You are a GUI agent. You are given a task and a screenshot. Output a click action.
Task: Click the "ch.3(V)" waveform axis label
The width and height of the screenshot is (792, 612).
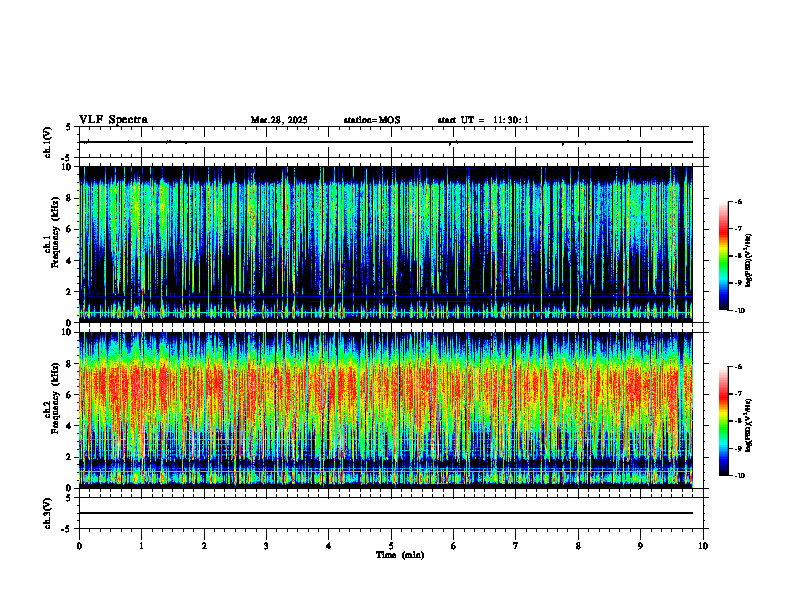tap(48, 513)
